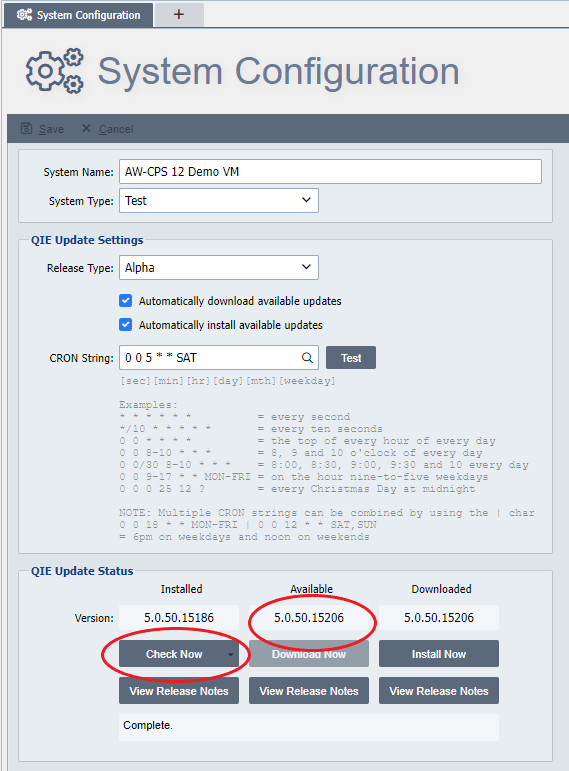Click the magnifier icon in CRON String field

pyautogui.click(x=307, y=357)
